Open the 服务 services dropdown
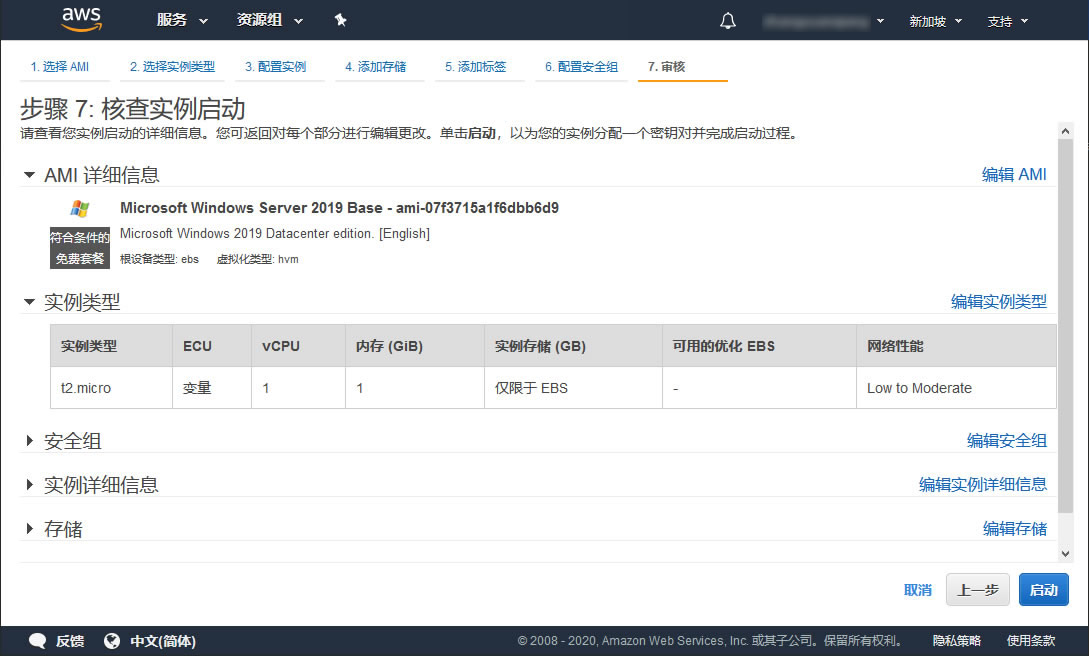1089x656 pixels. [x=182, y=20]
